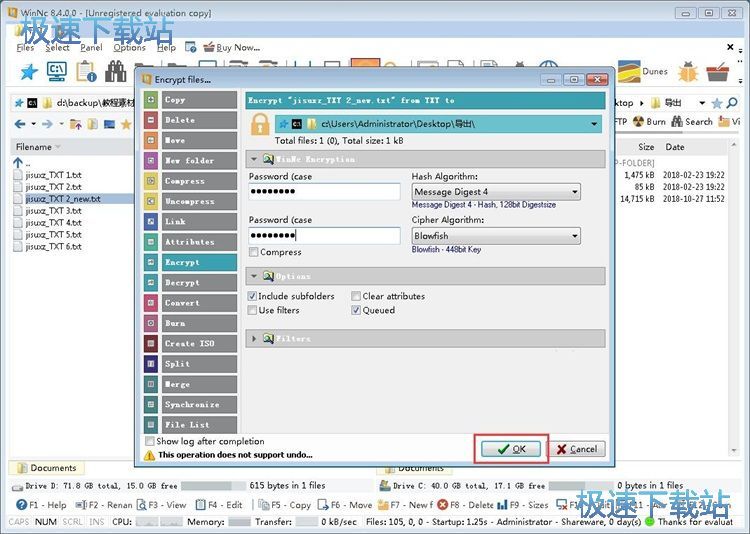Image resolution: width=750 pixels, height=534 pixels.
Task: Collapse the Options section
Action: [254, 276]
